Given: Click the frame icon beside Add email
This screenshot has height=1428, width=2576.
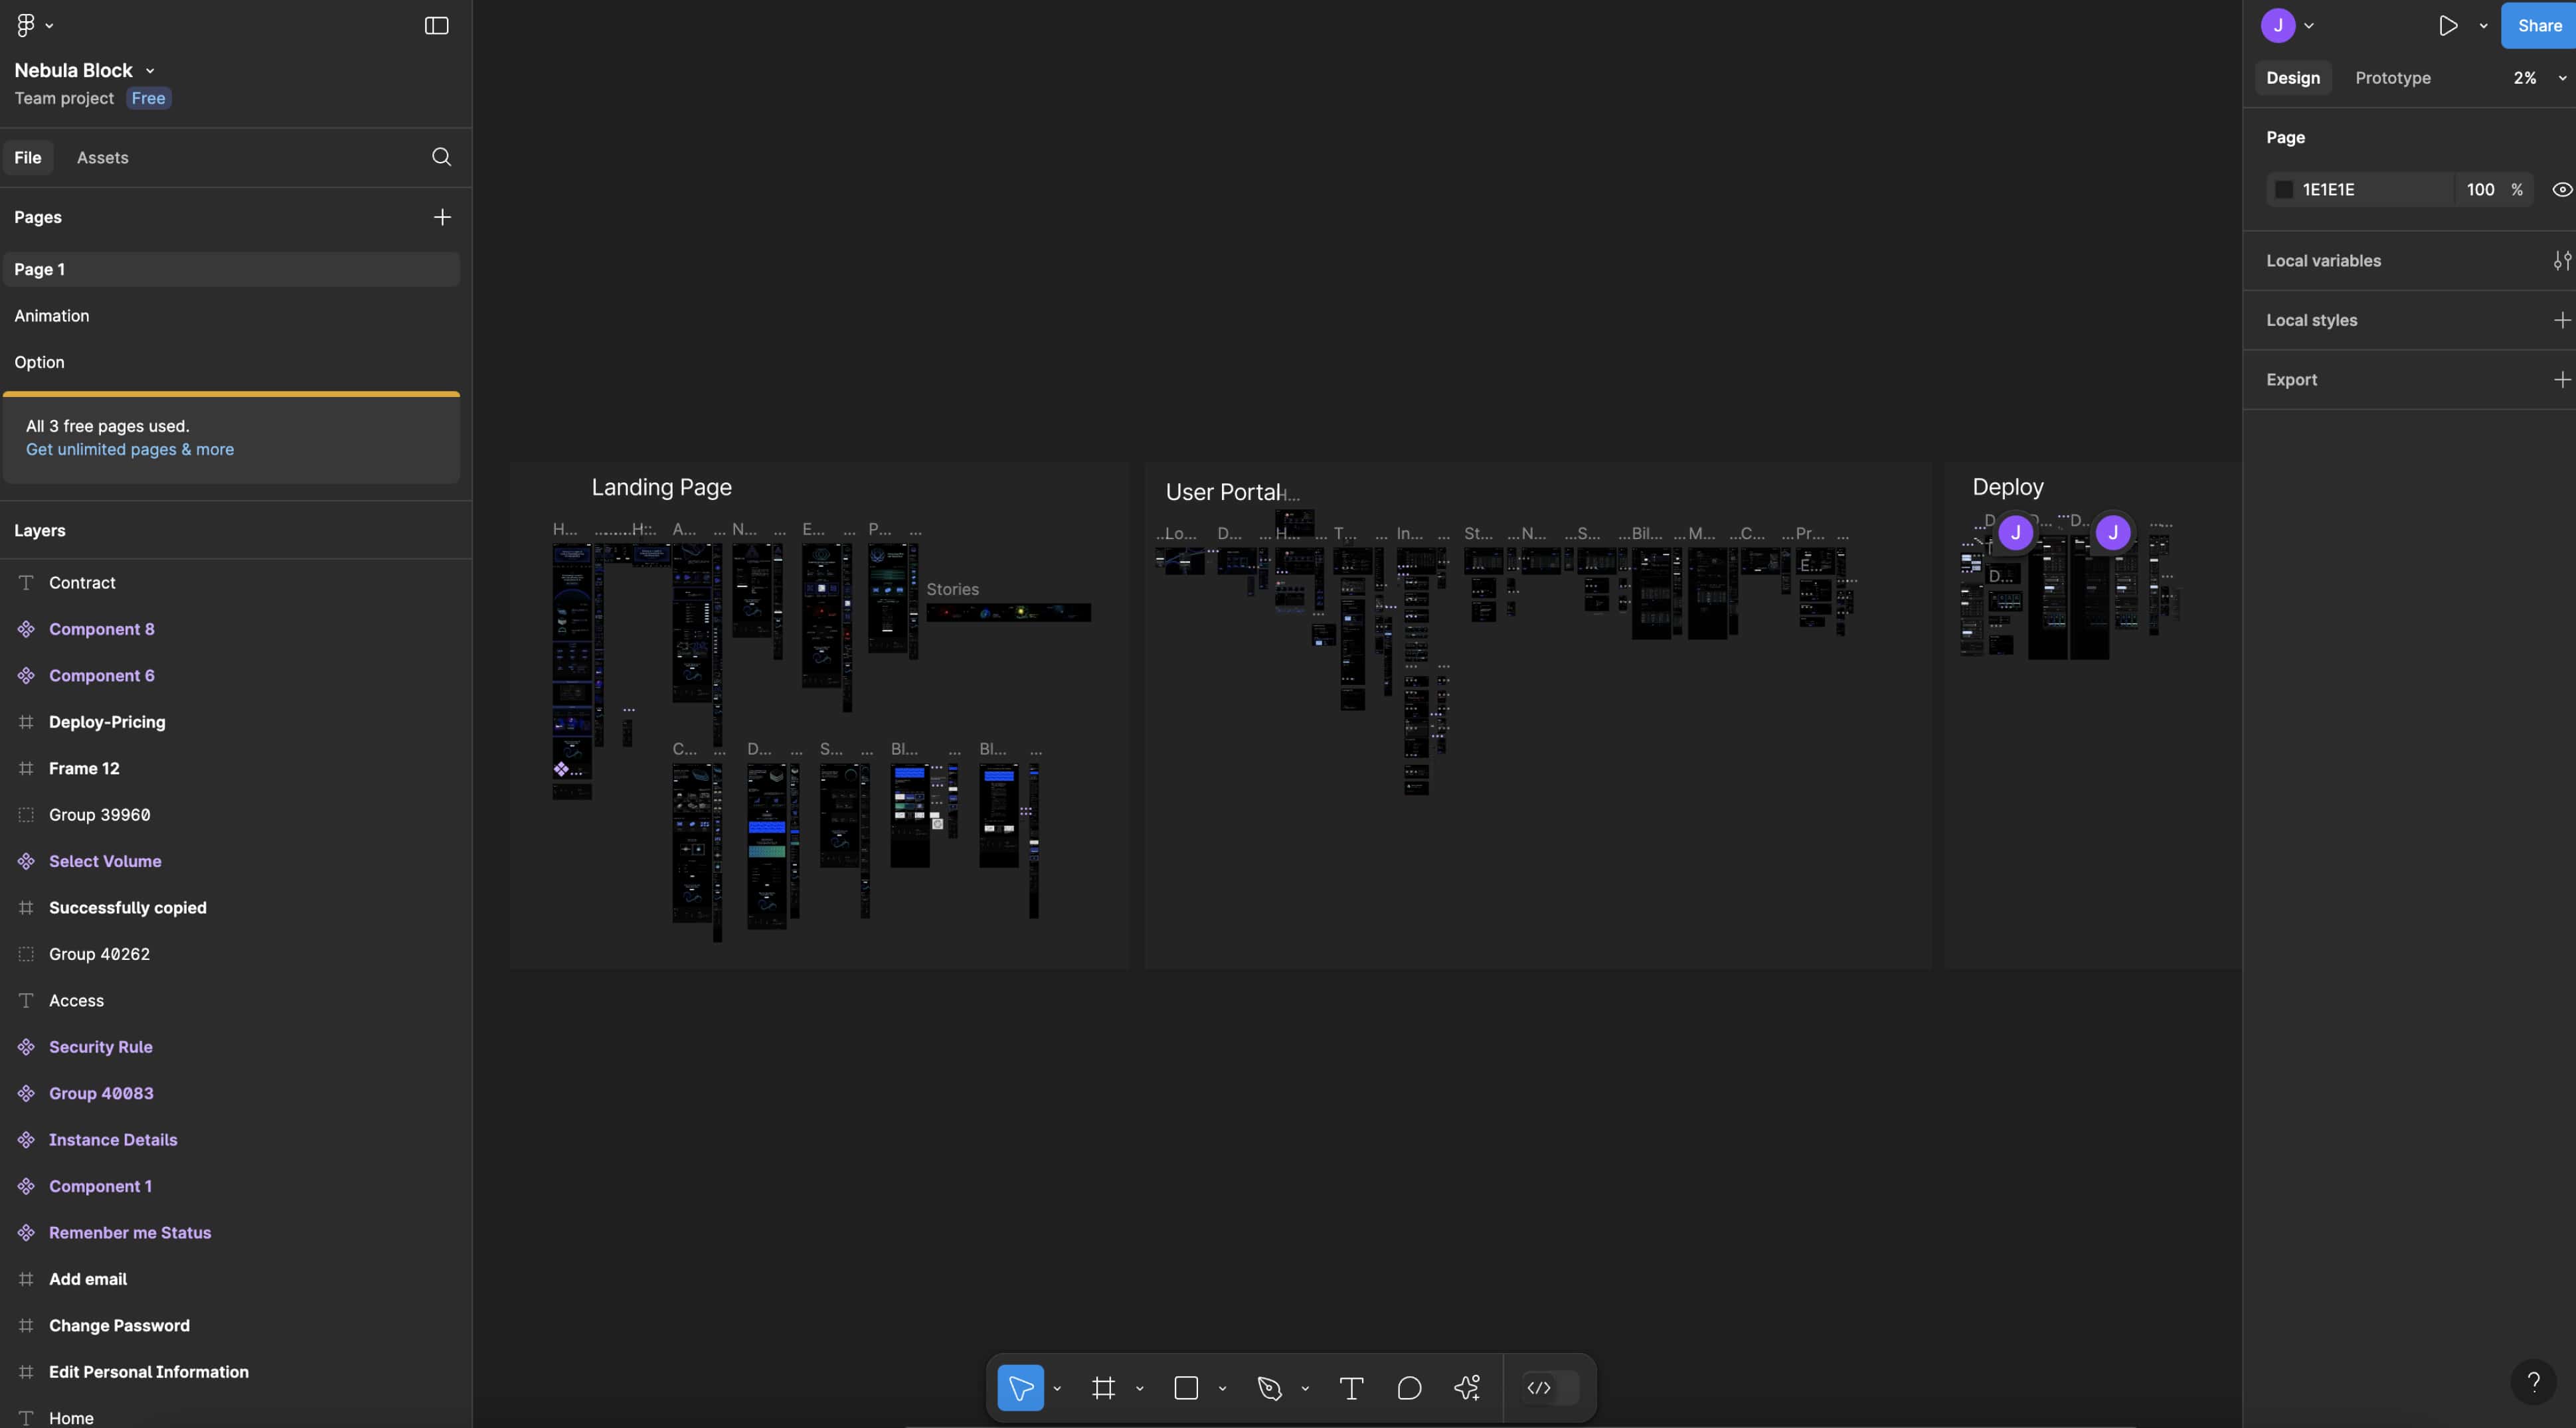Looking at the screenshot, I should (26, 1279).
